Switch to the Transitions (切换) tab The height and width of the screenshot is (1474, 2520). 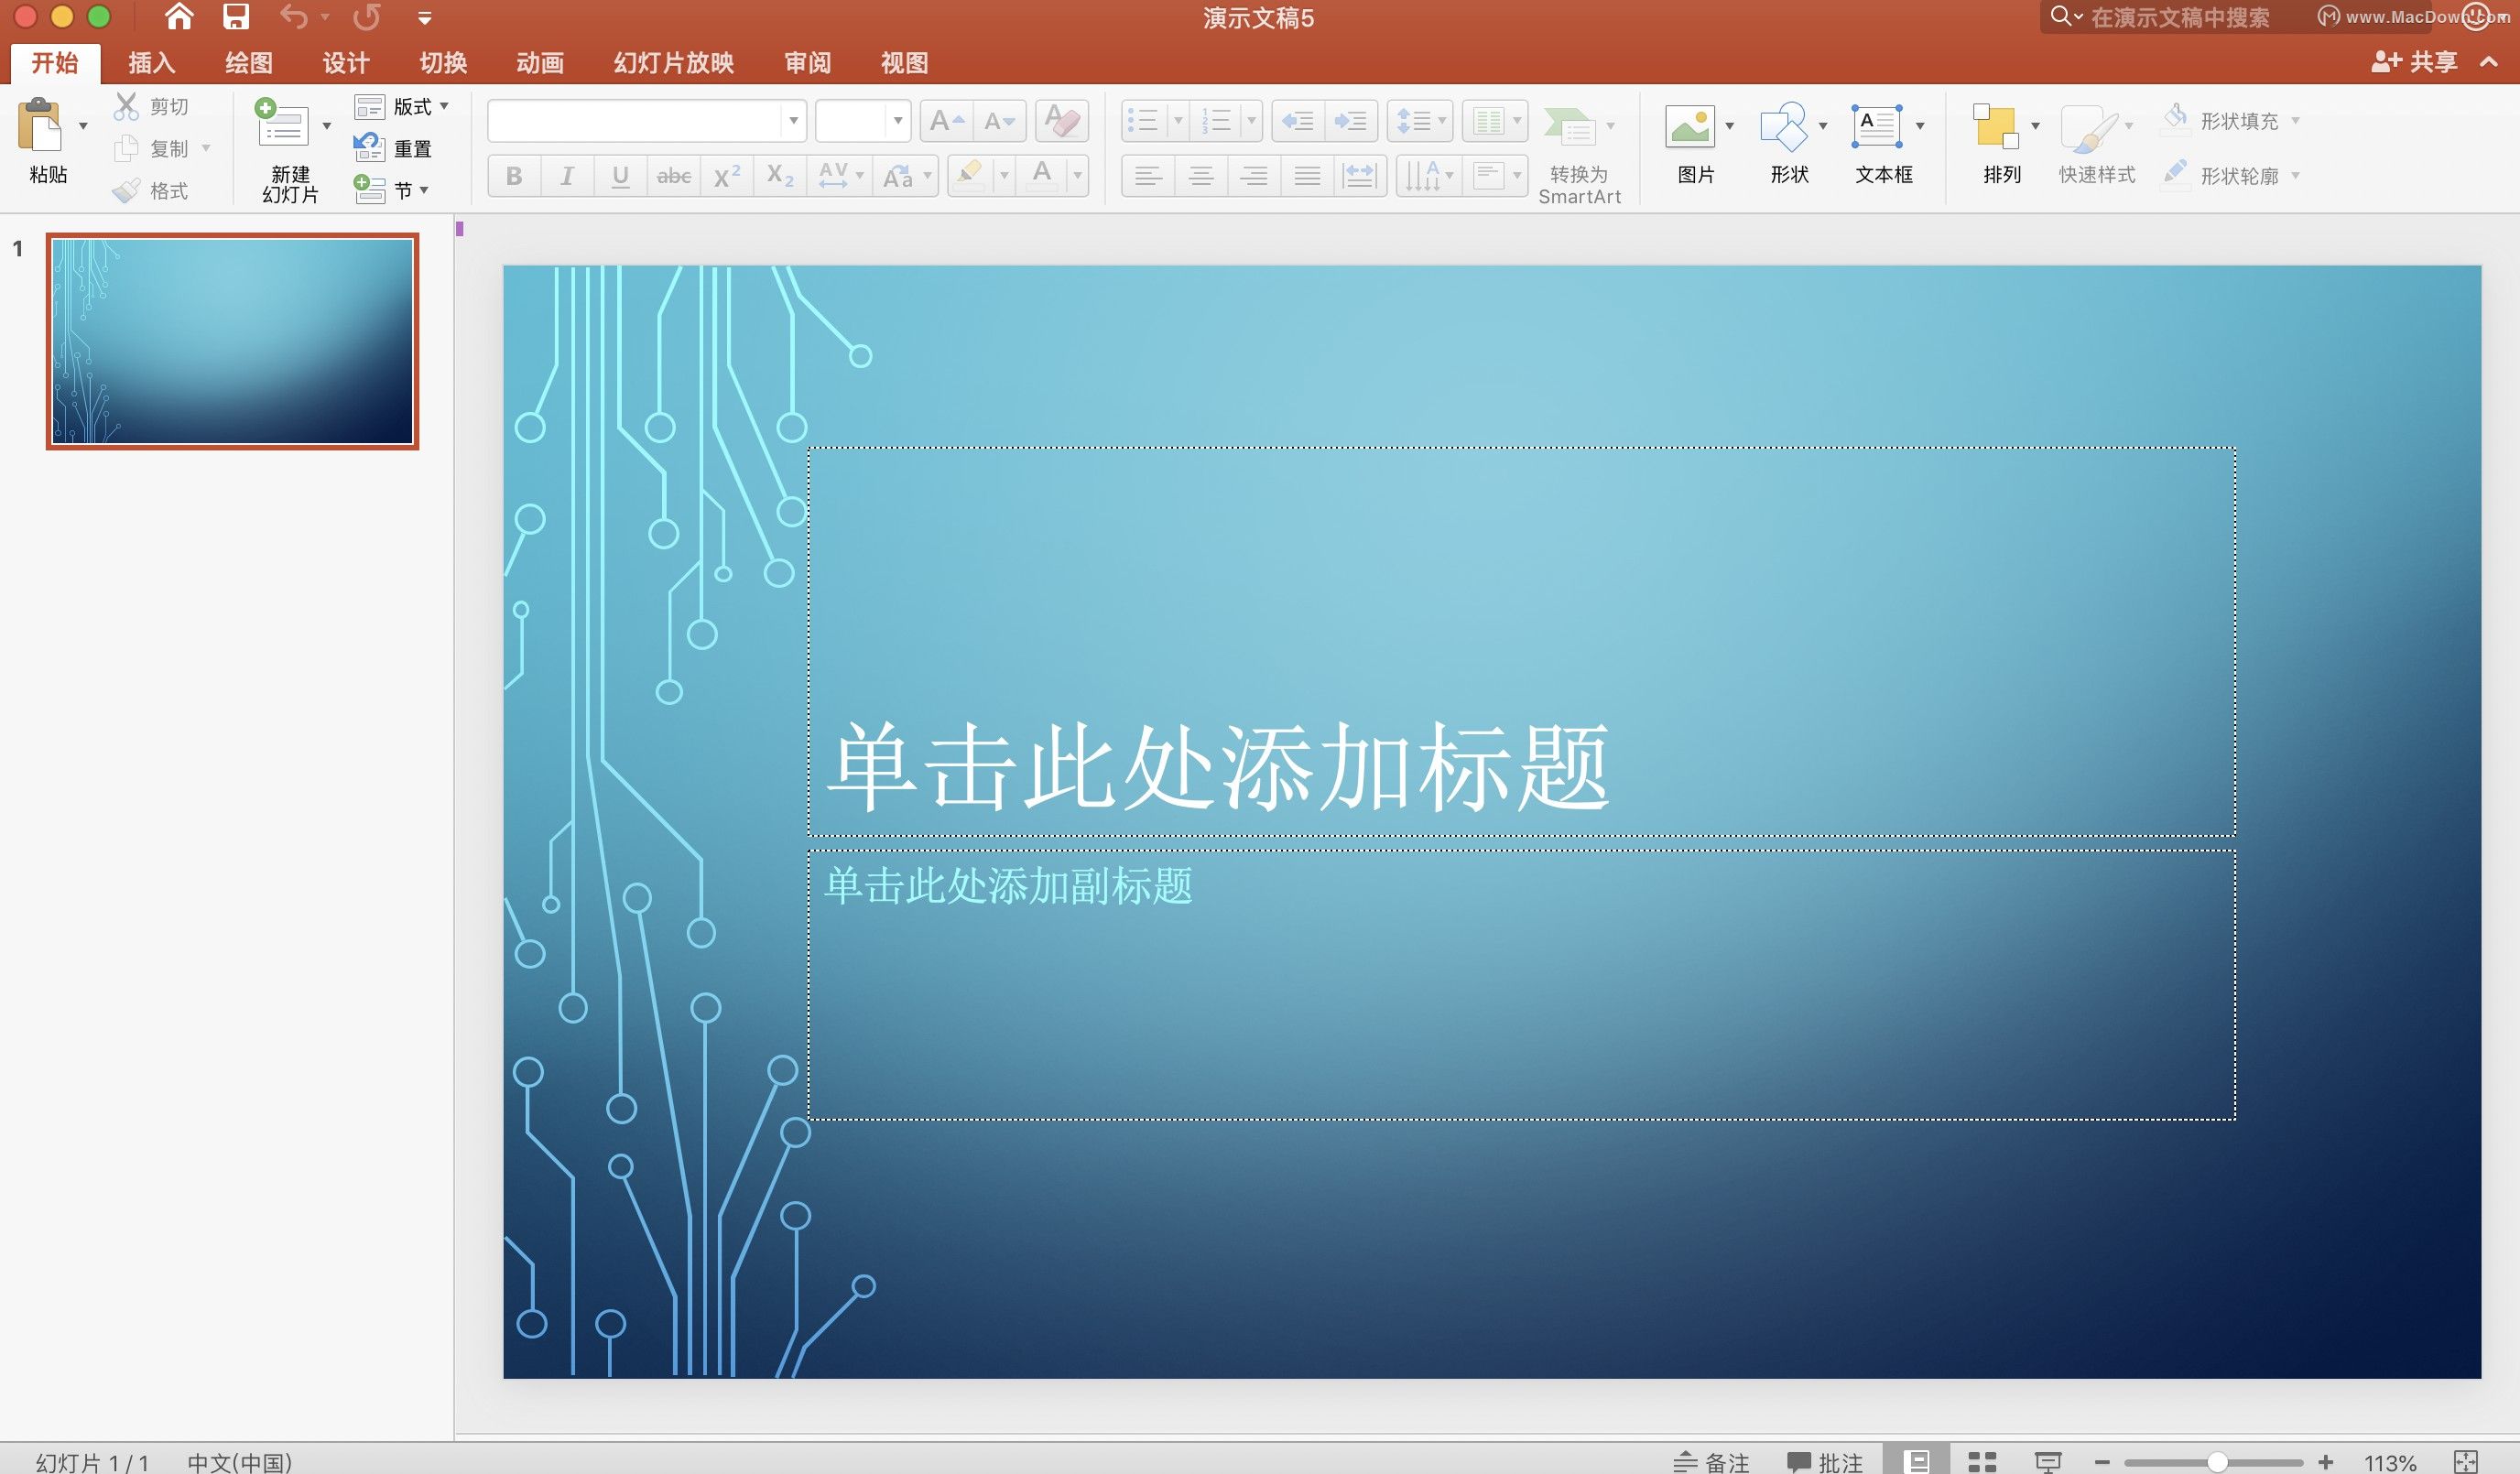point(442,63)
